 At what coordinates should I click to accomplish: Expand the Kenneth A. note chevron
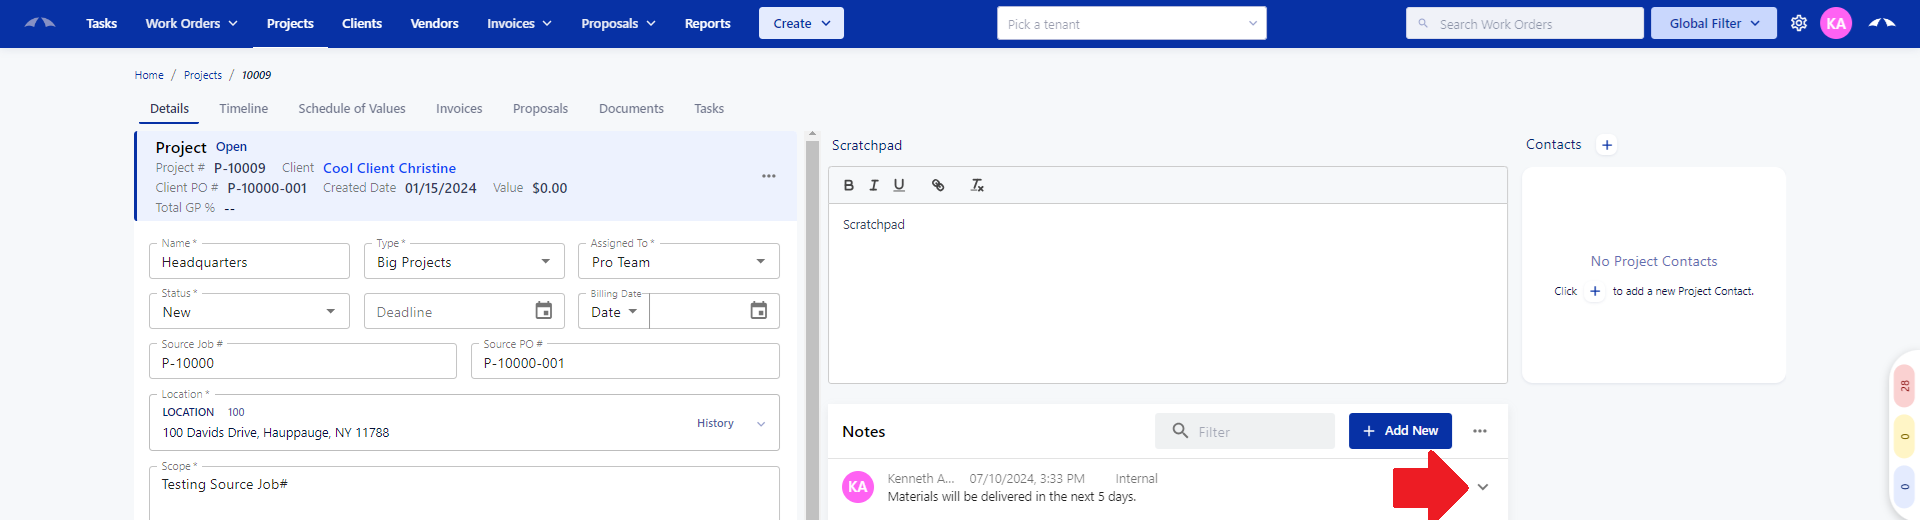(x=1483, y=487)
